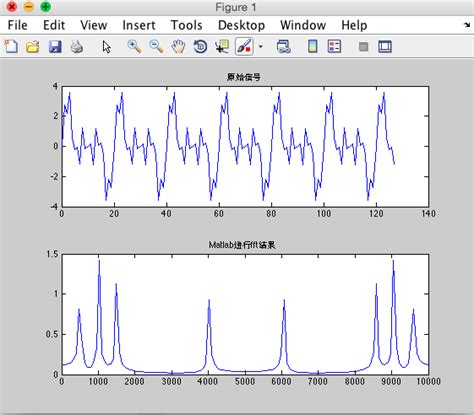Viewport: 474px width, 415px height.
Task: Click the Link Plot icon
Action: 284,46
